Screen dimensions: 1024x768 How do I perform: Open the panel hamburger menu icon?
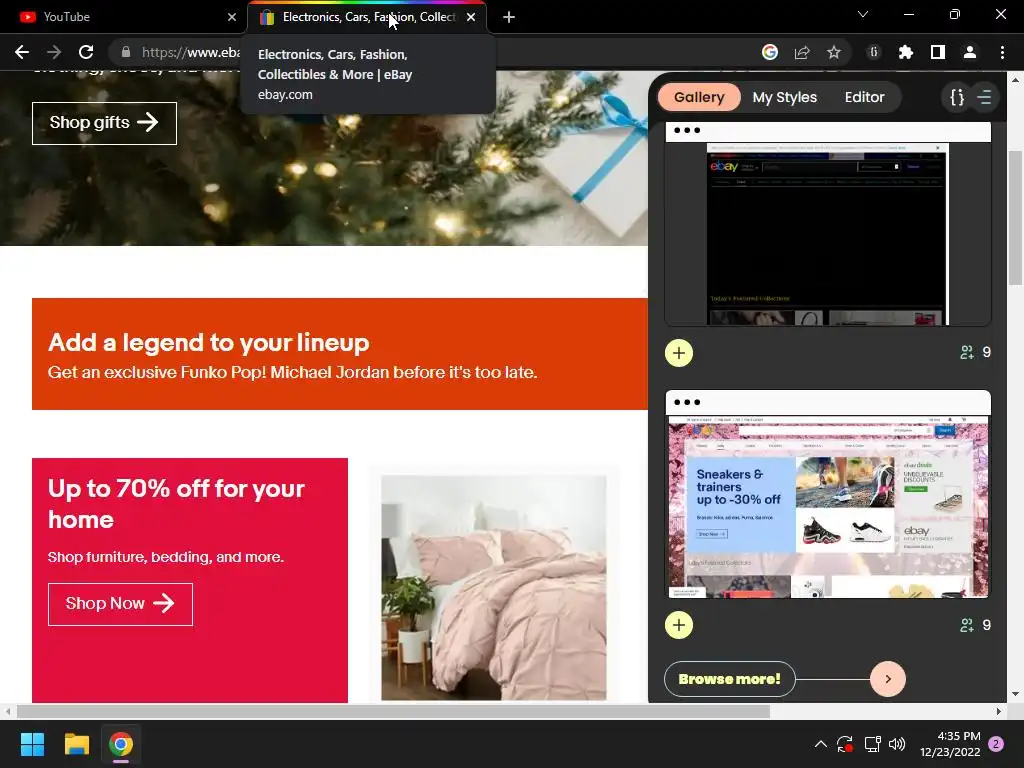coord(984,97)
